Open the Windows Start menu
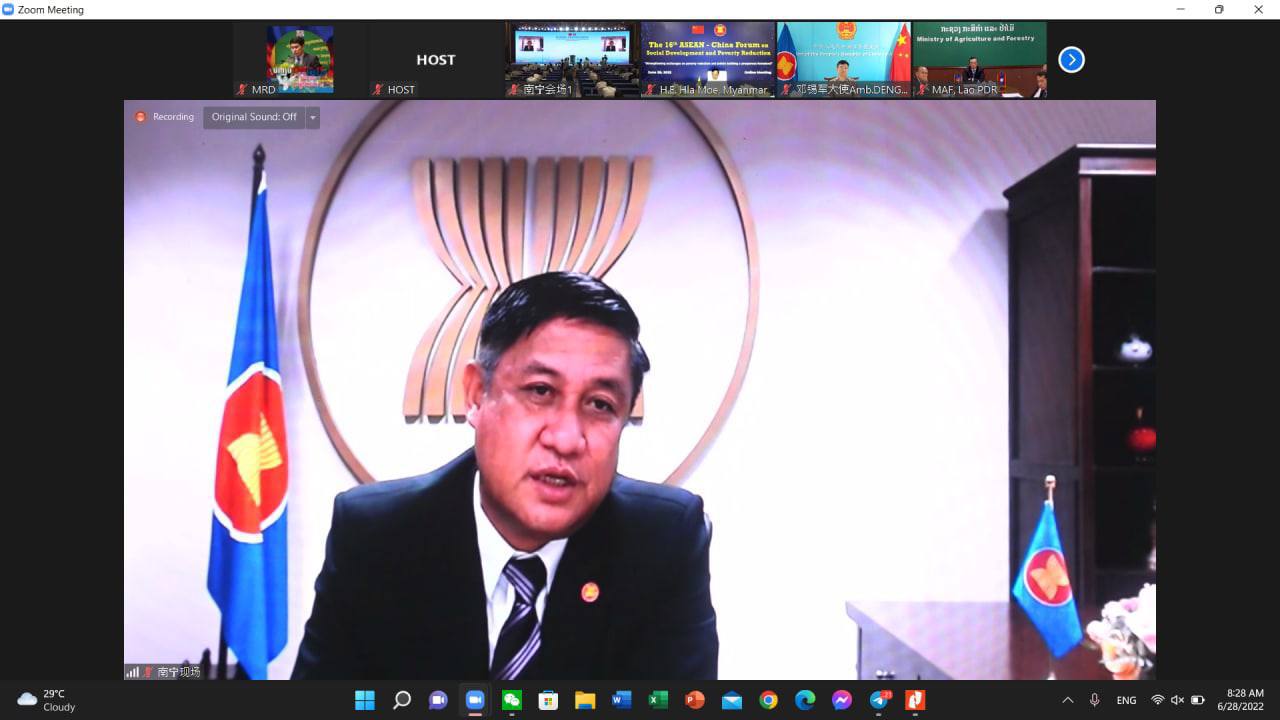Screen dimensions: 1280x720 (365, 700)
